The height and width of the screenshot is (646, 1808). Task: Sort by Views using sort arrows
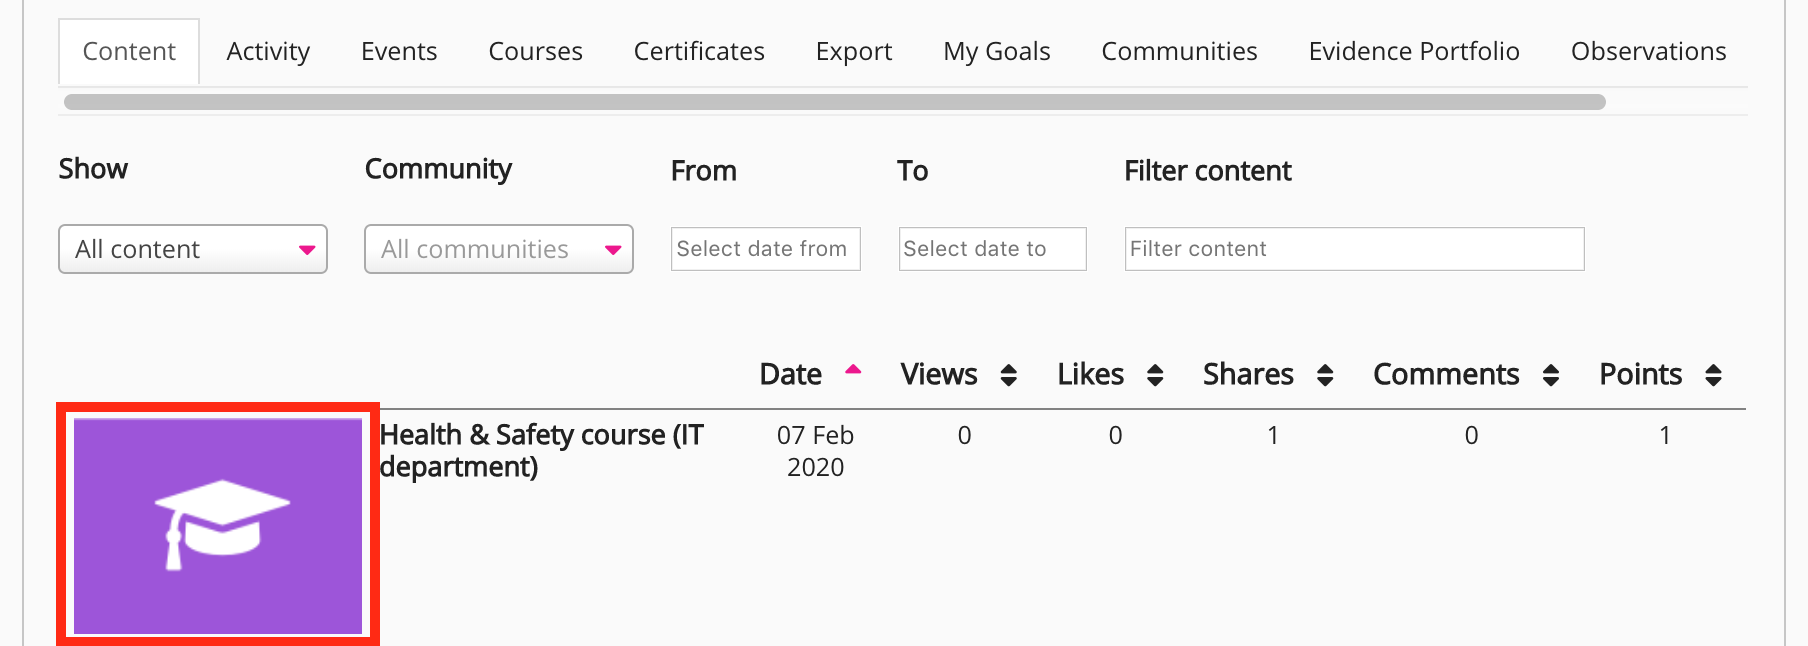[x=1009, y=375]
